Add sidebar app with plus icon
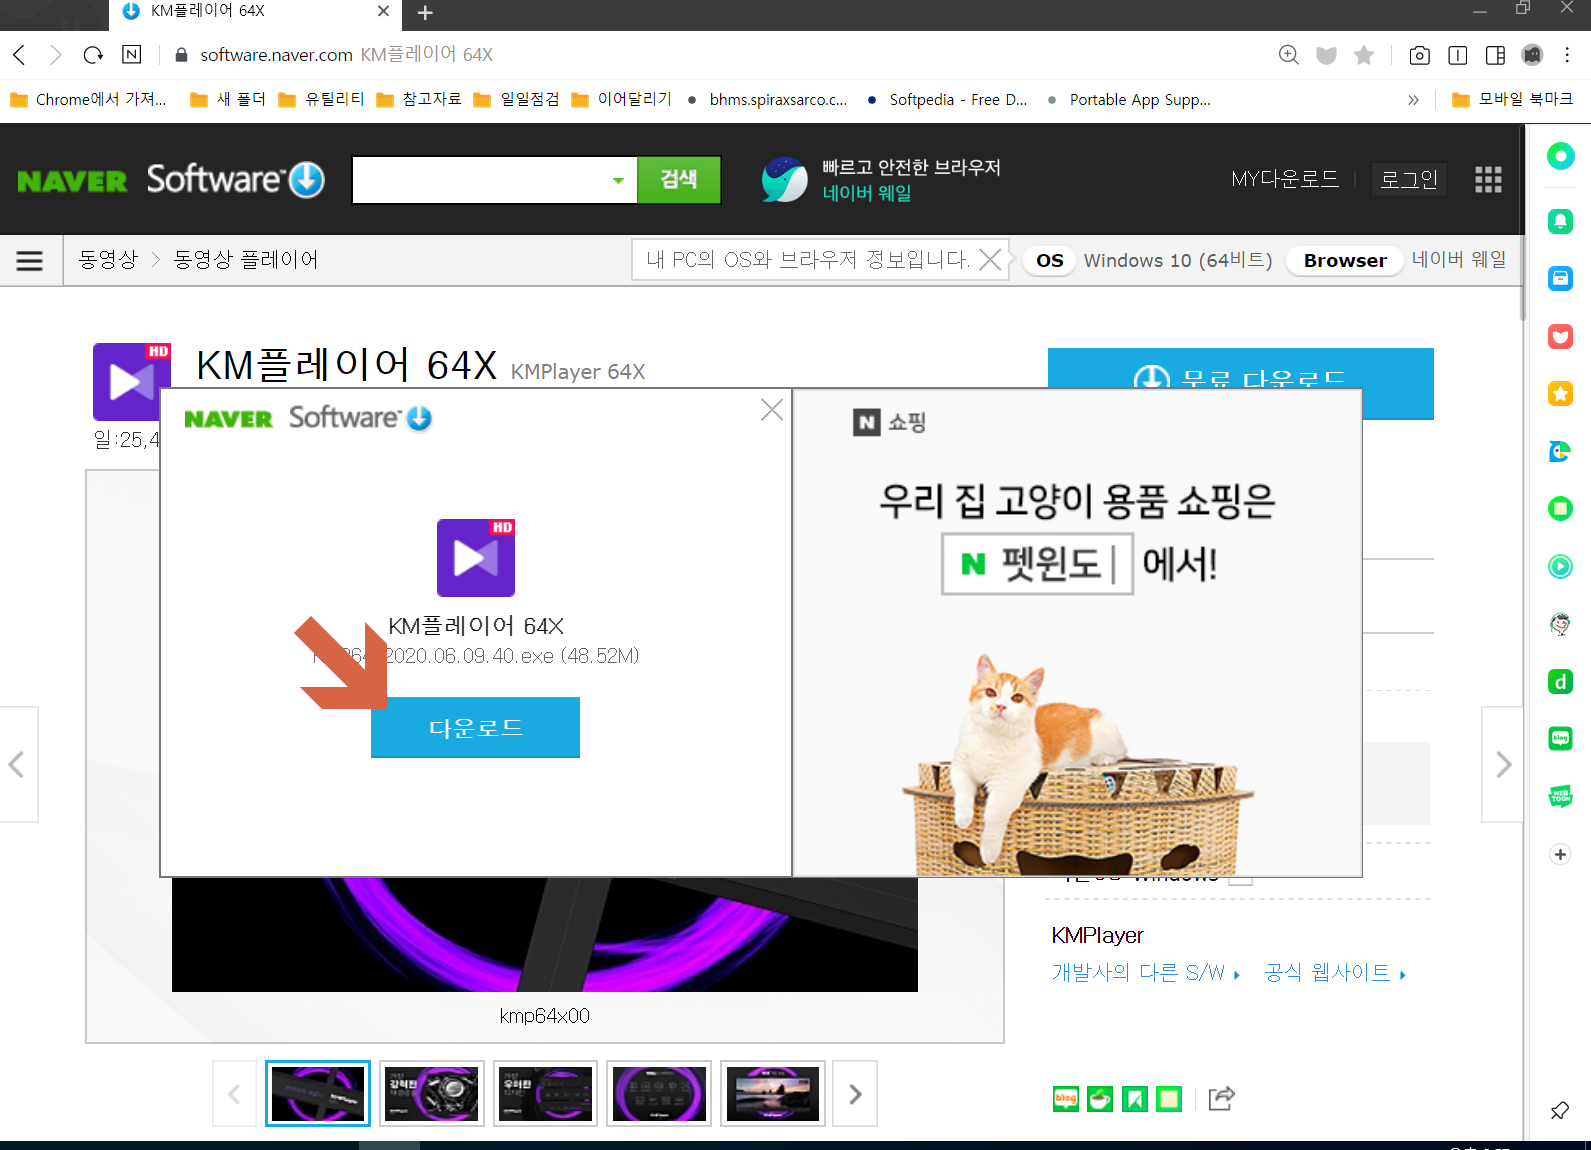The width and height of the screenshot is (1591, 1150). click(1560, 854)
